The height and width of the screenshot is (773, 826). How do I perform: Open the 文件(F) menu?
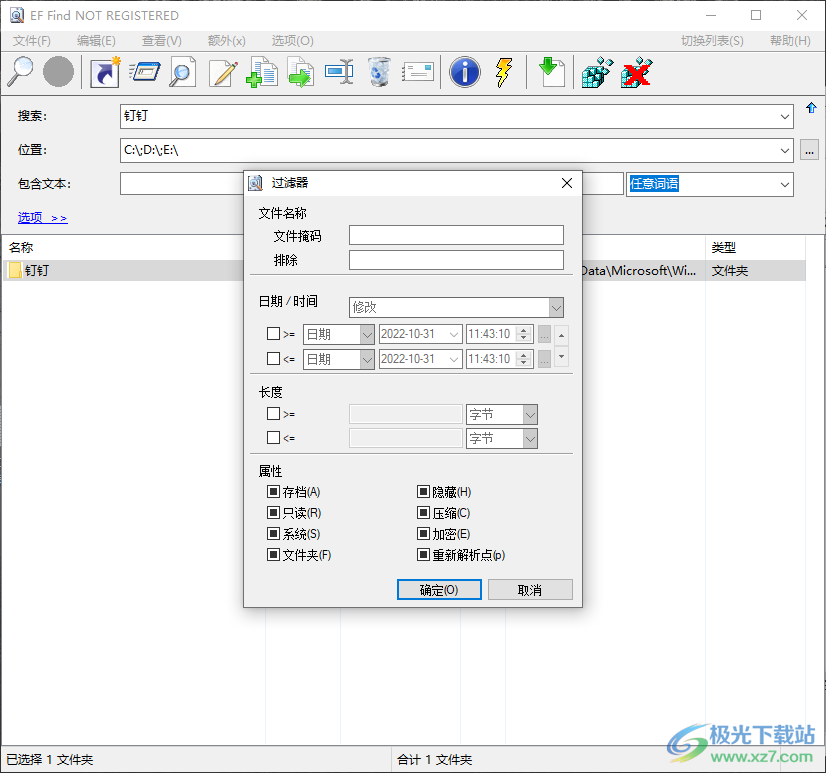pyautogui.click(x=32, y=41)
